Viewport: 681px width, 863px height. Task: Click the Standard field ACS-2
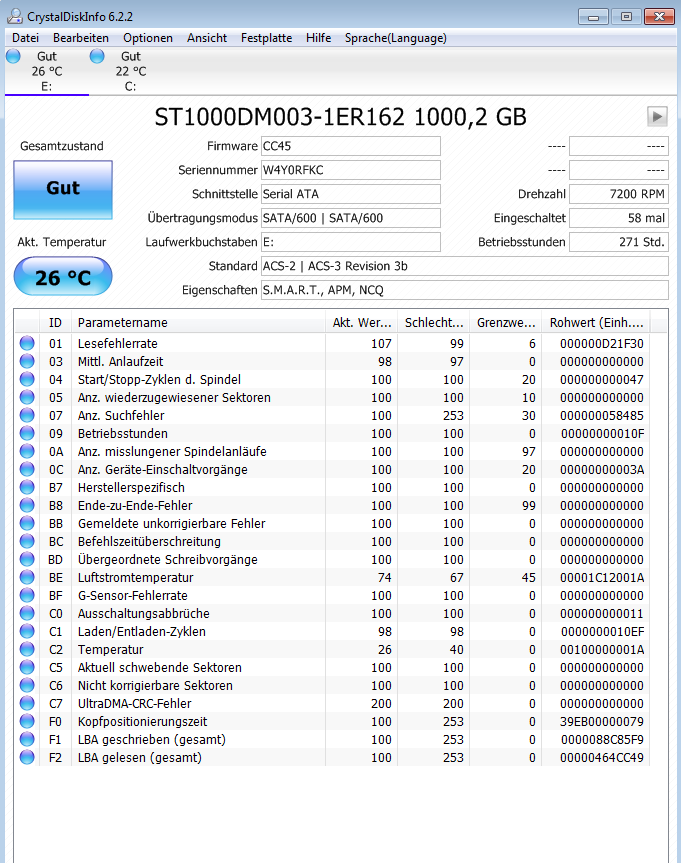pyautogui.click(x=465, y=266)
